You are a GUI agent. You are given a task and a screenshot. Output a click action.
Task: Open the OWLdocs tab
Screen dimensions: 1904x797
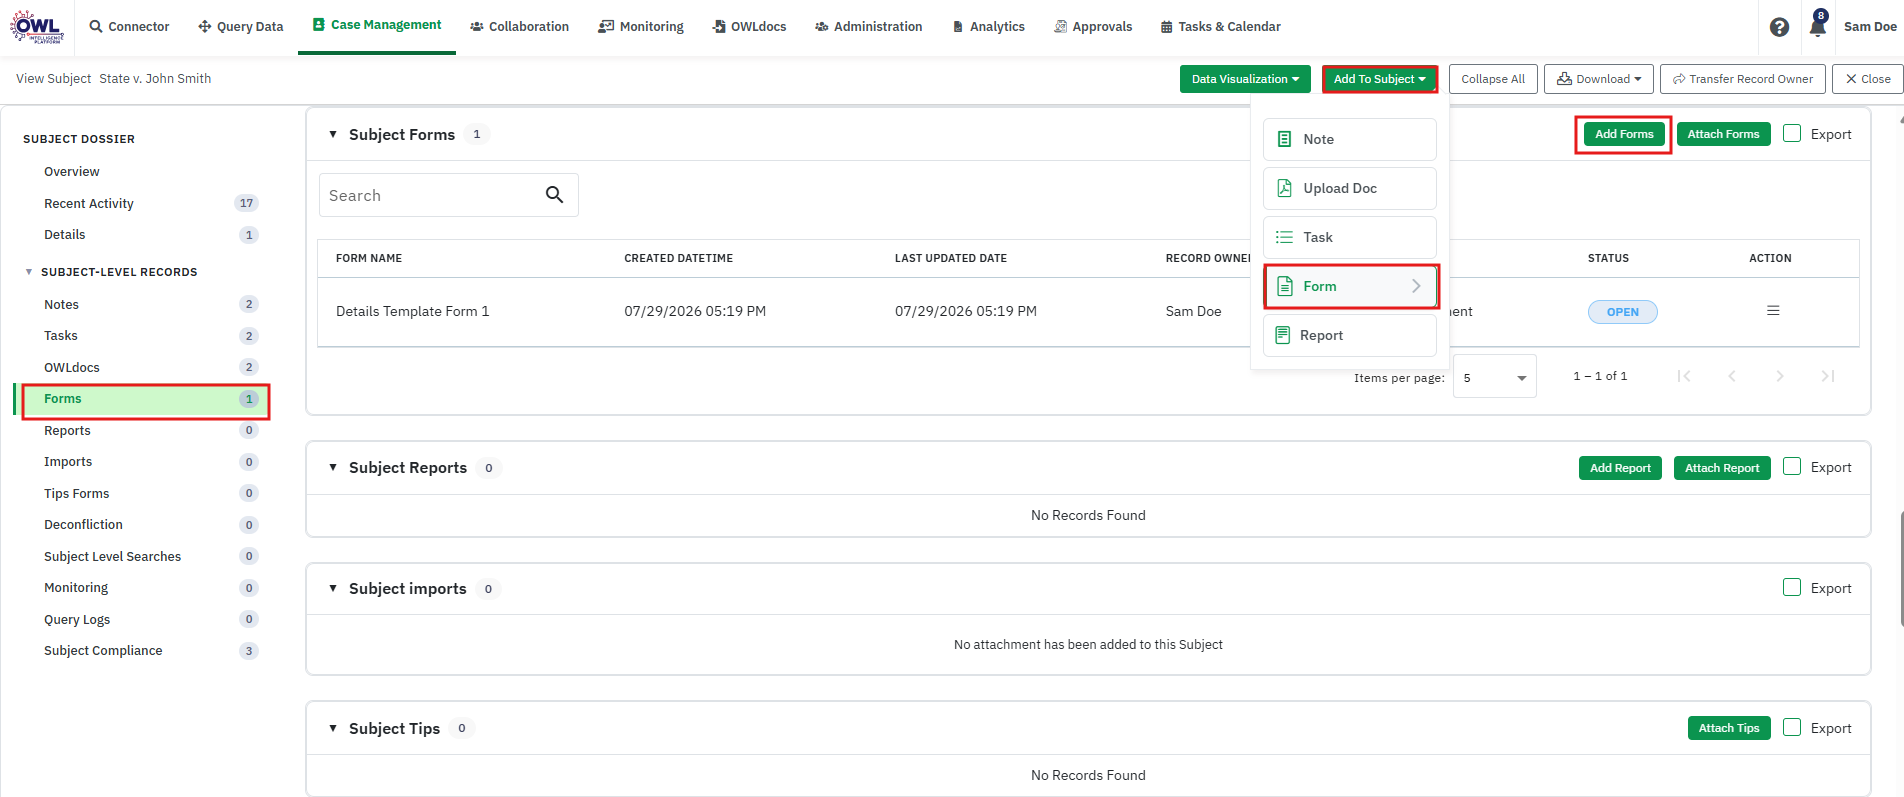click(x=749, y=27)
